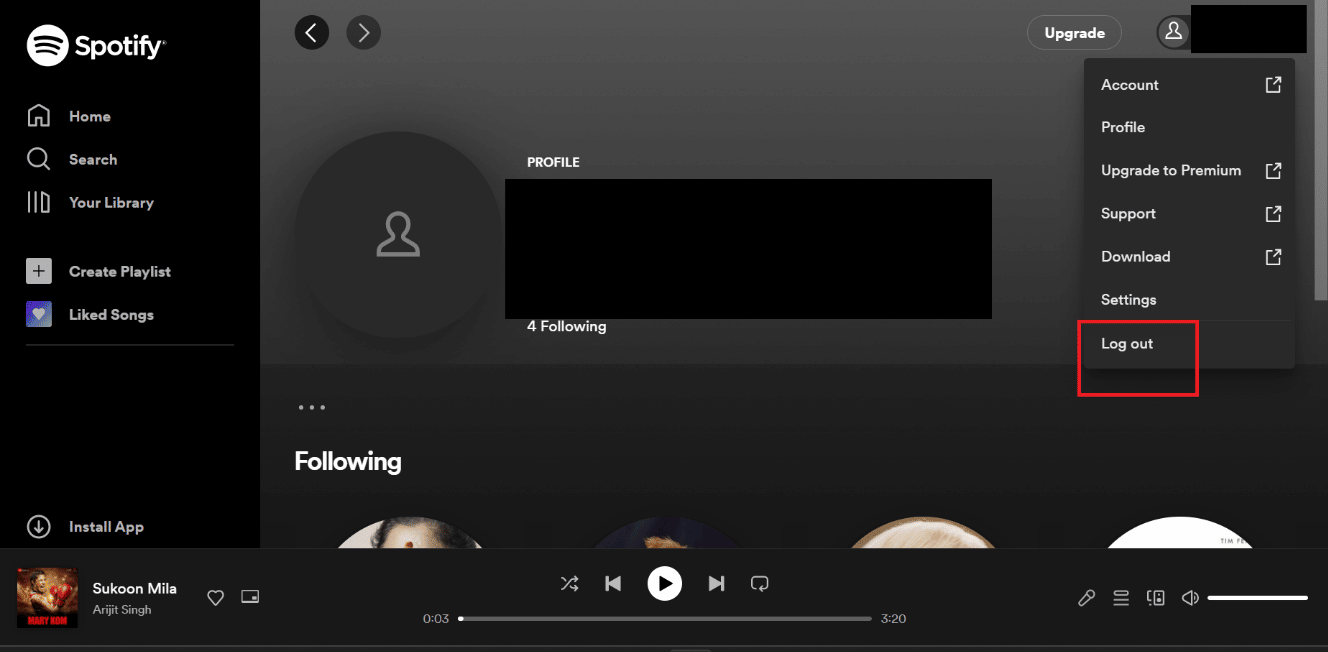Click the Create Playlist plus icon
The height and width of the screenshot is (652, 1328).
38,271
